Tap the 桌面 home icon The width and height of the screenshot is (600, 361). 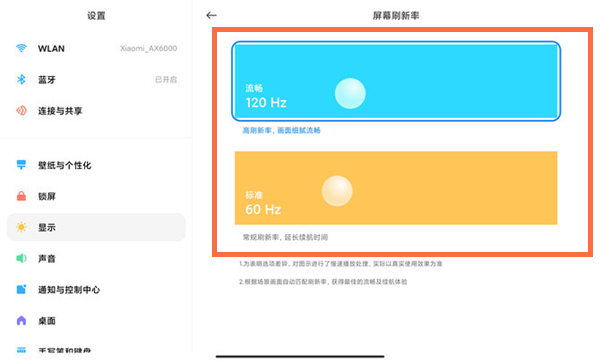click(21, 320)
